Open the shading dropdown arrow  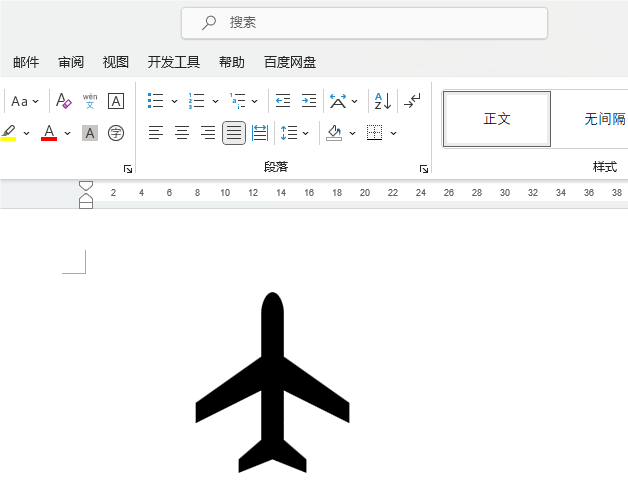point(352,133)
